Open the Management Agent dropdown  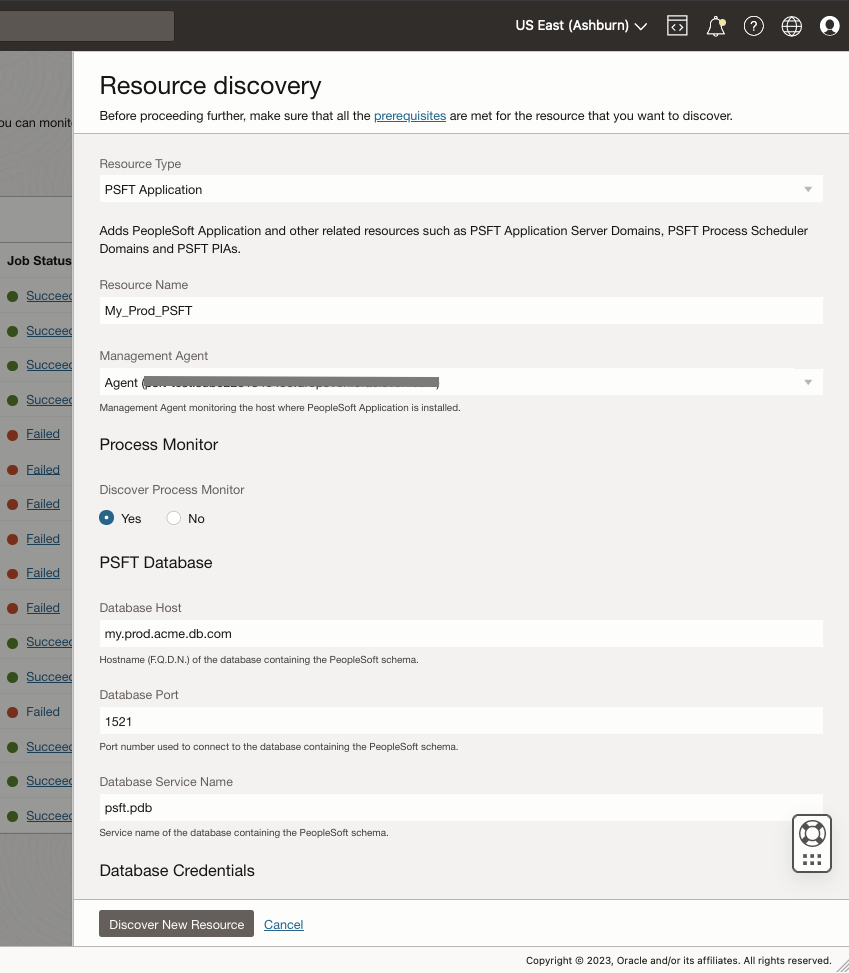(x=460, y=382)
